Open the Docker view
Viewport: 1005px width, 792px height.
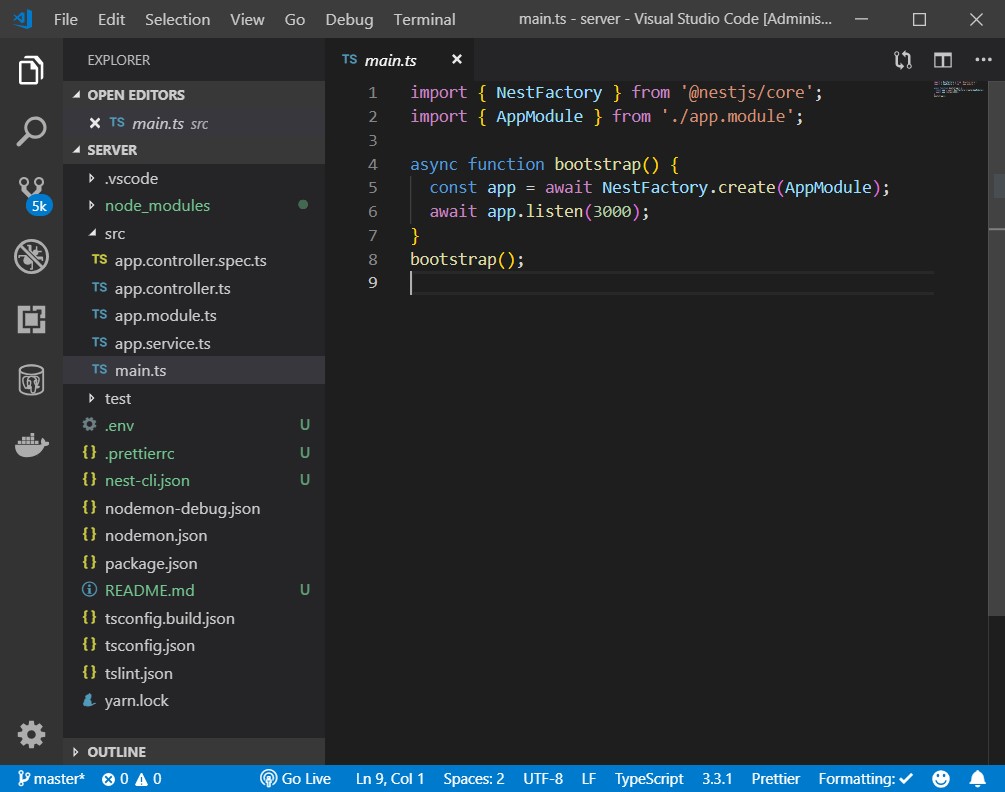31,444
